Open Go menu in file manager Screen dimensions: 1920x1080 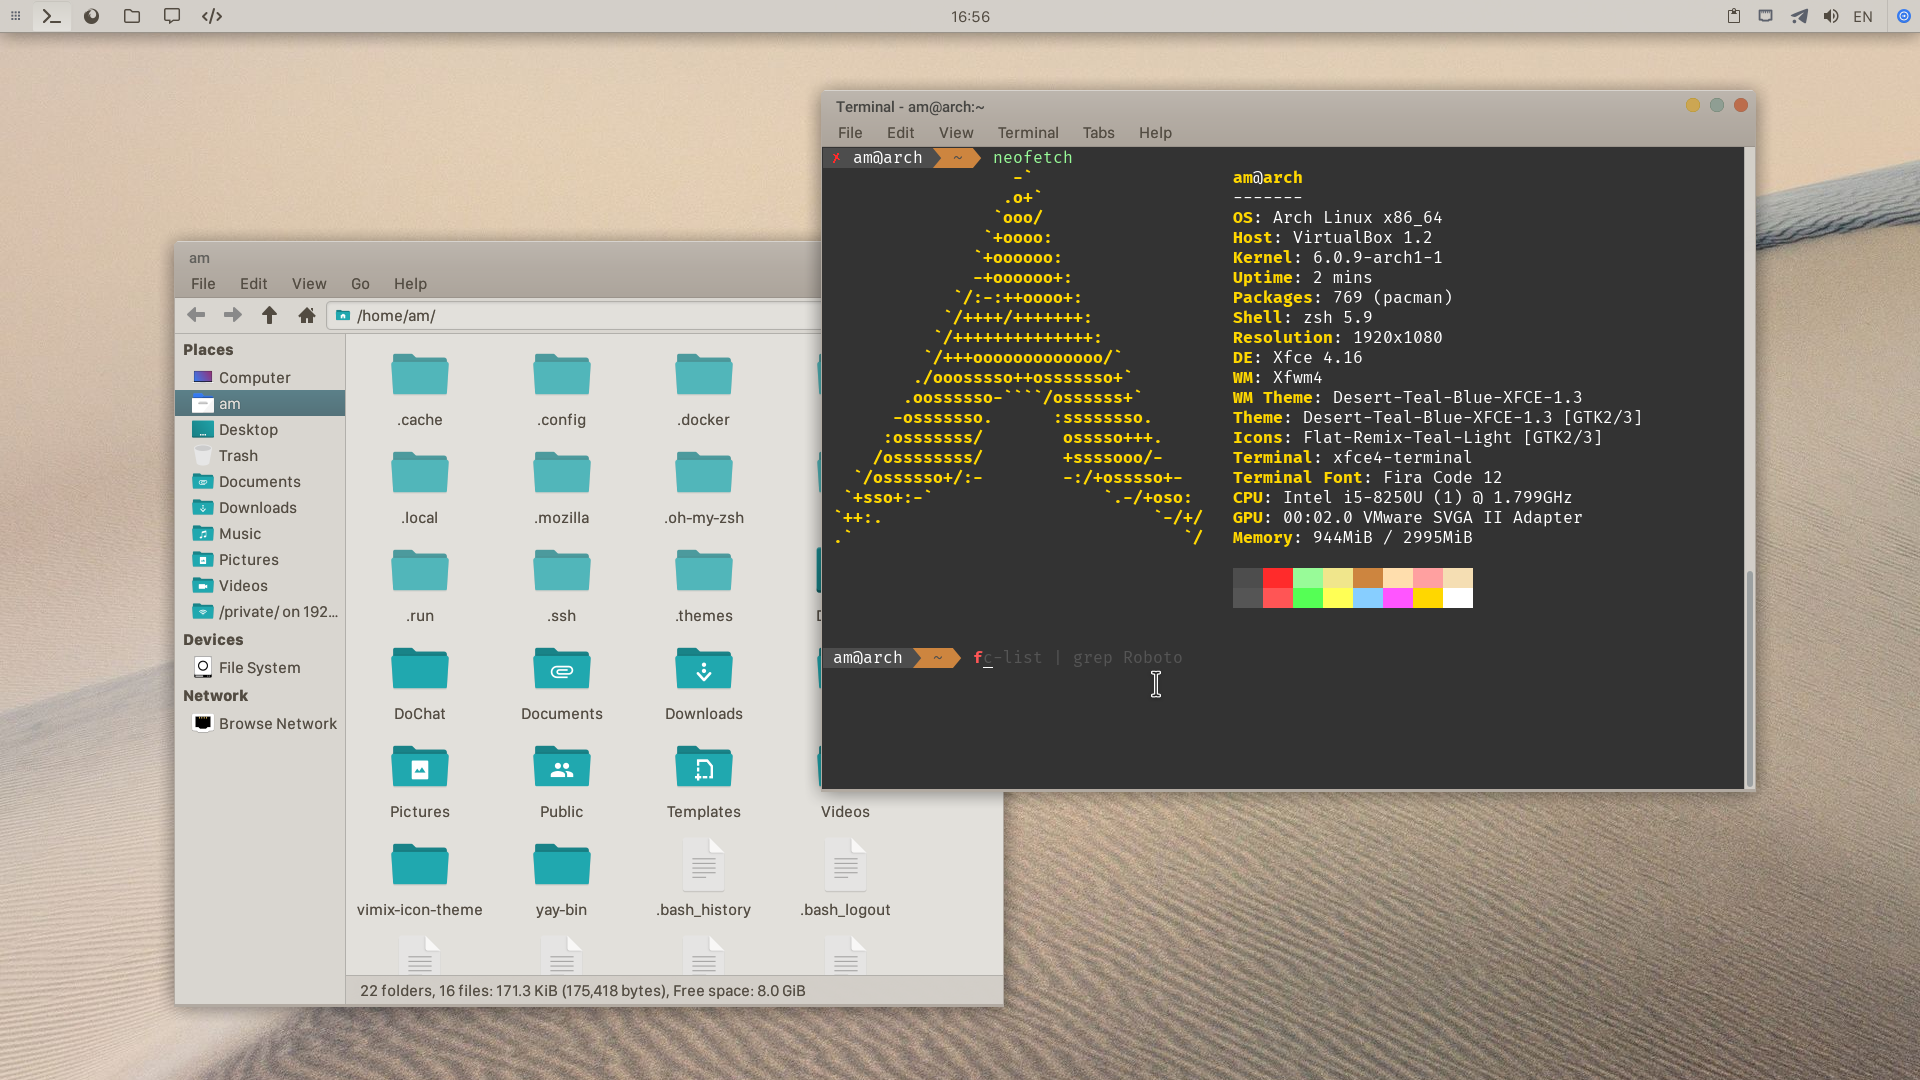tap(360, 283)
